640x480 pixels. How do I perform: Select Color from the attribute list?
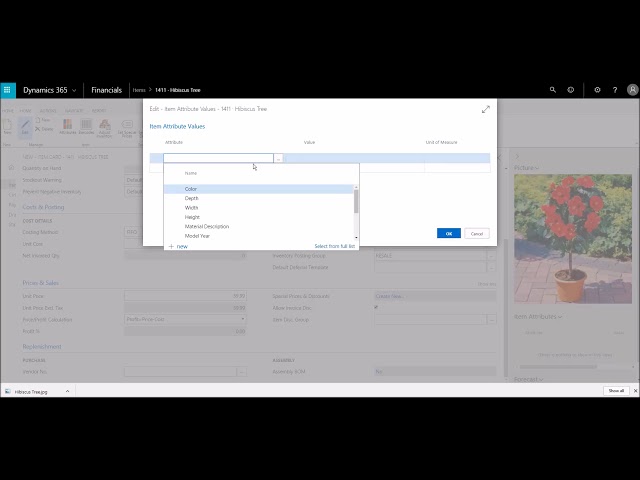(191, 189)
